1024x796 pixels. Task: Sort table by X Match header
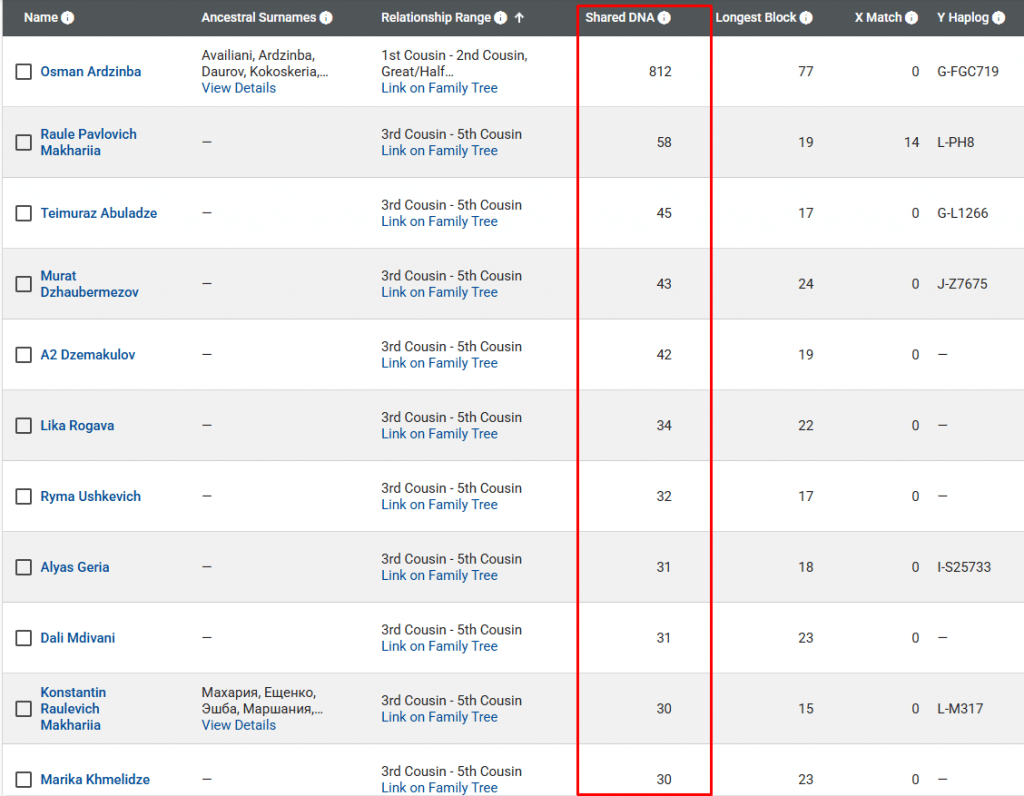click(877, 18)
